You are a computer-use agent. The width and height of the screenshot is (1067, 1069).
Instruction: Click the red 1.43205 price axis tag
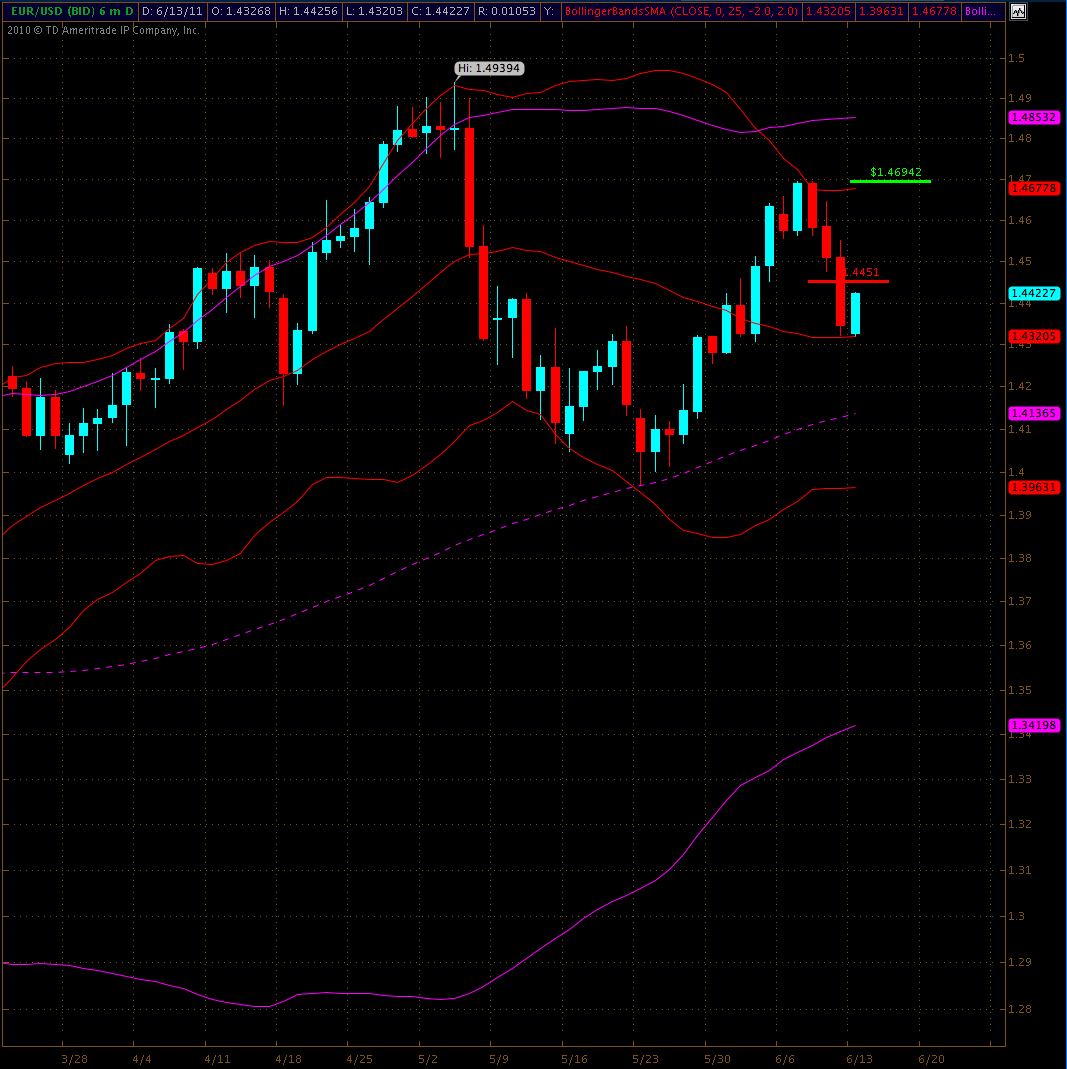(x=1034, y=336)
